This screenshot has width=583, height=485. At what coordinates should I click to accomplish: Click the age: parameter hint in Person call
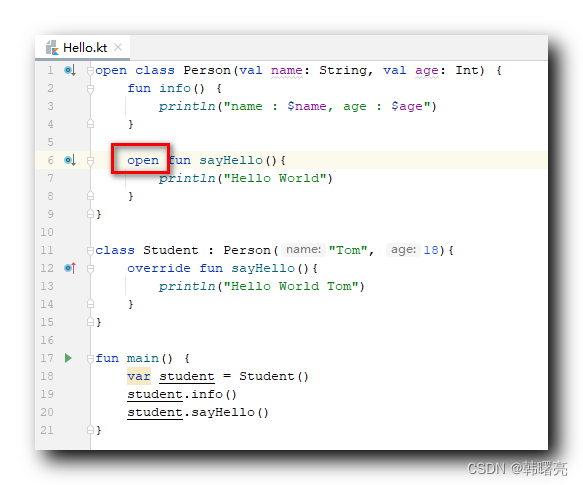[403, 250]
